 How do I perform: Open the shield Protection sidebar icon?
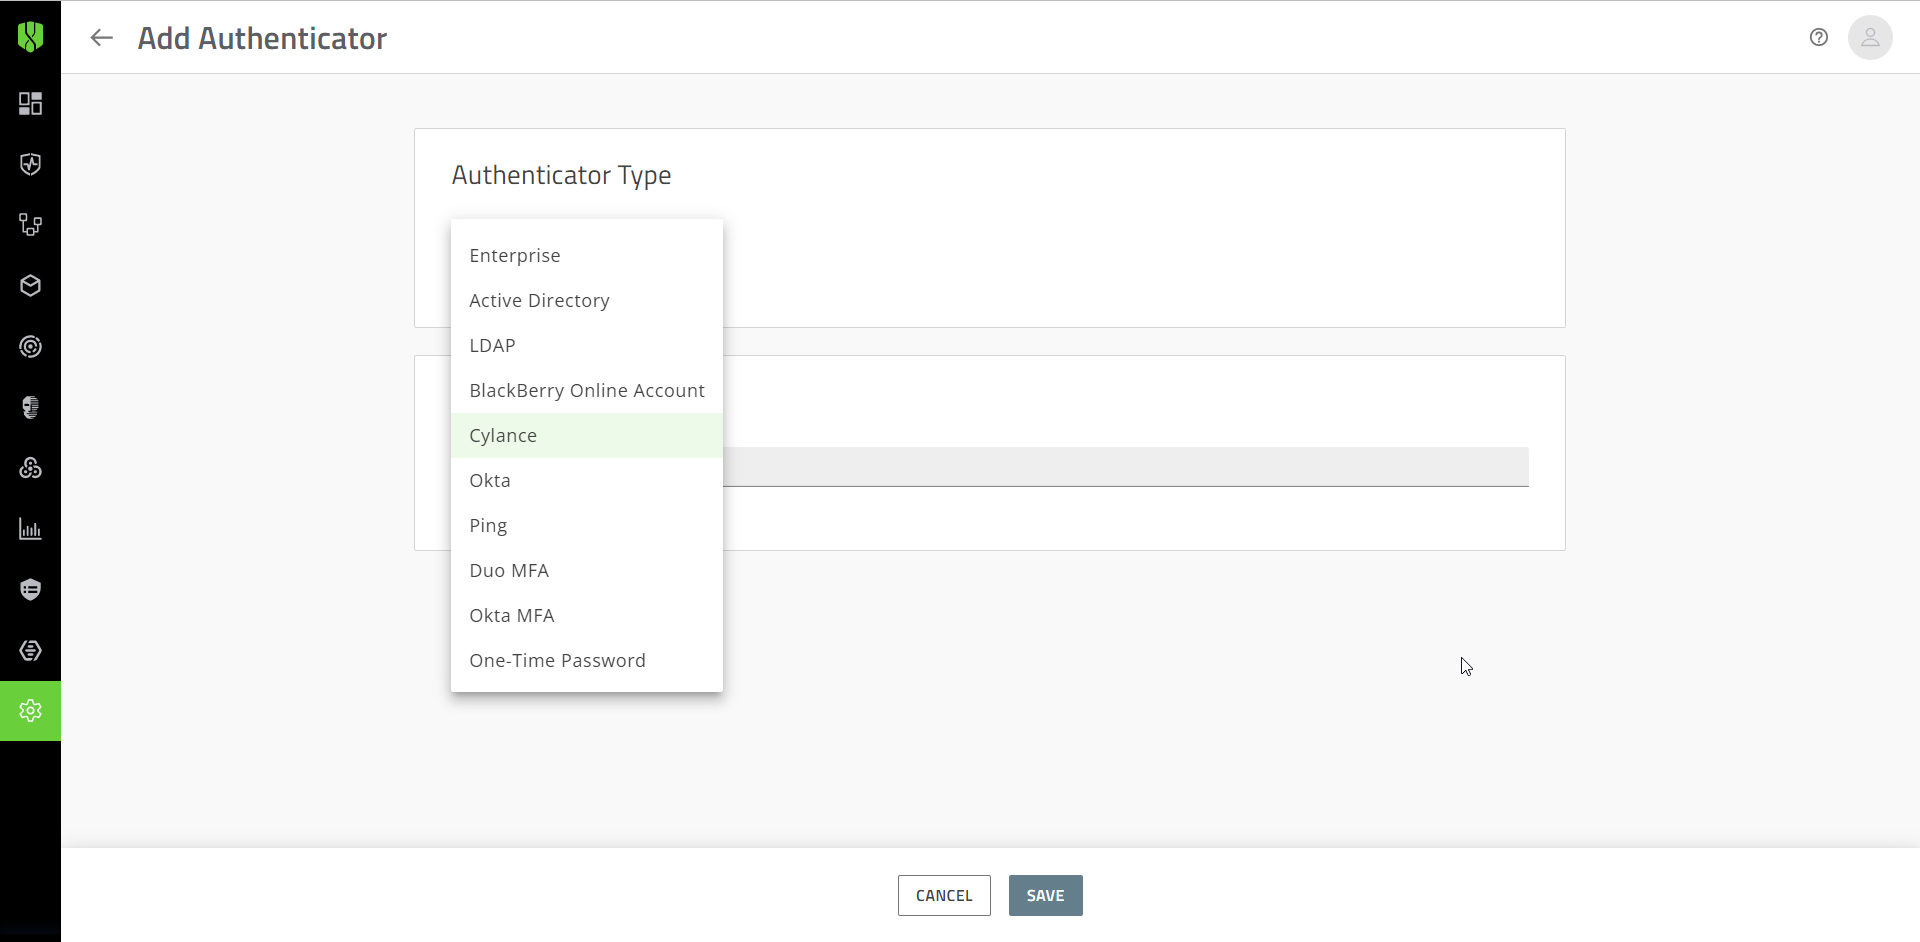tap(30, 165)
